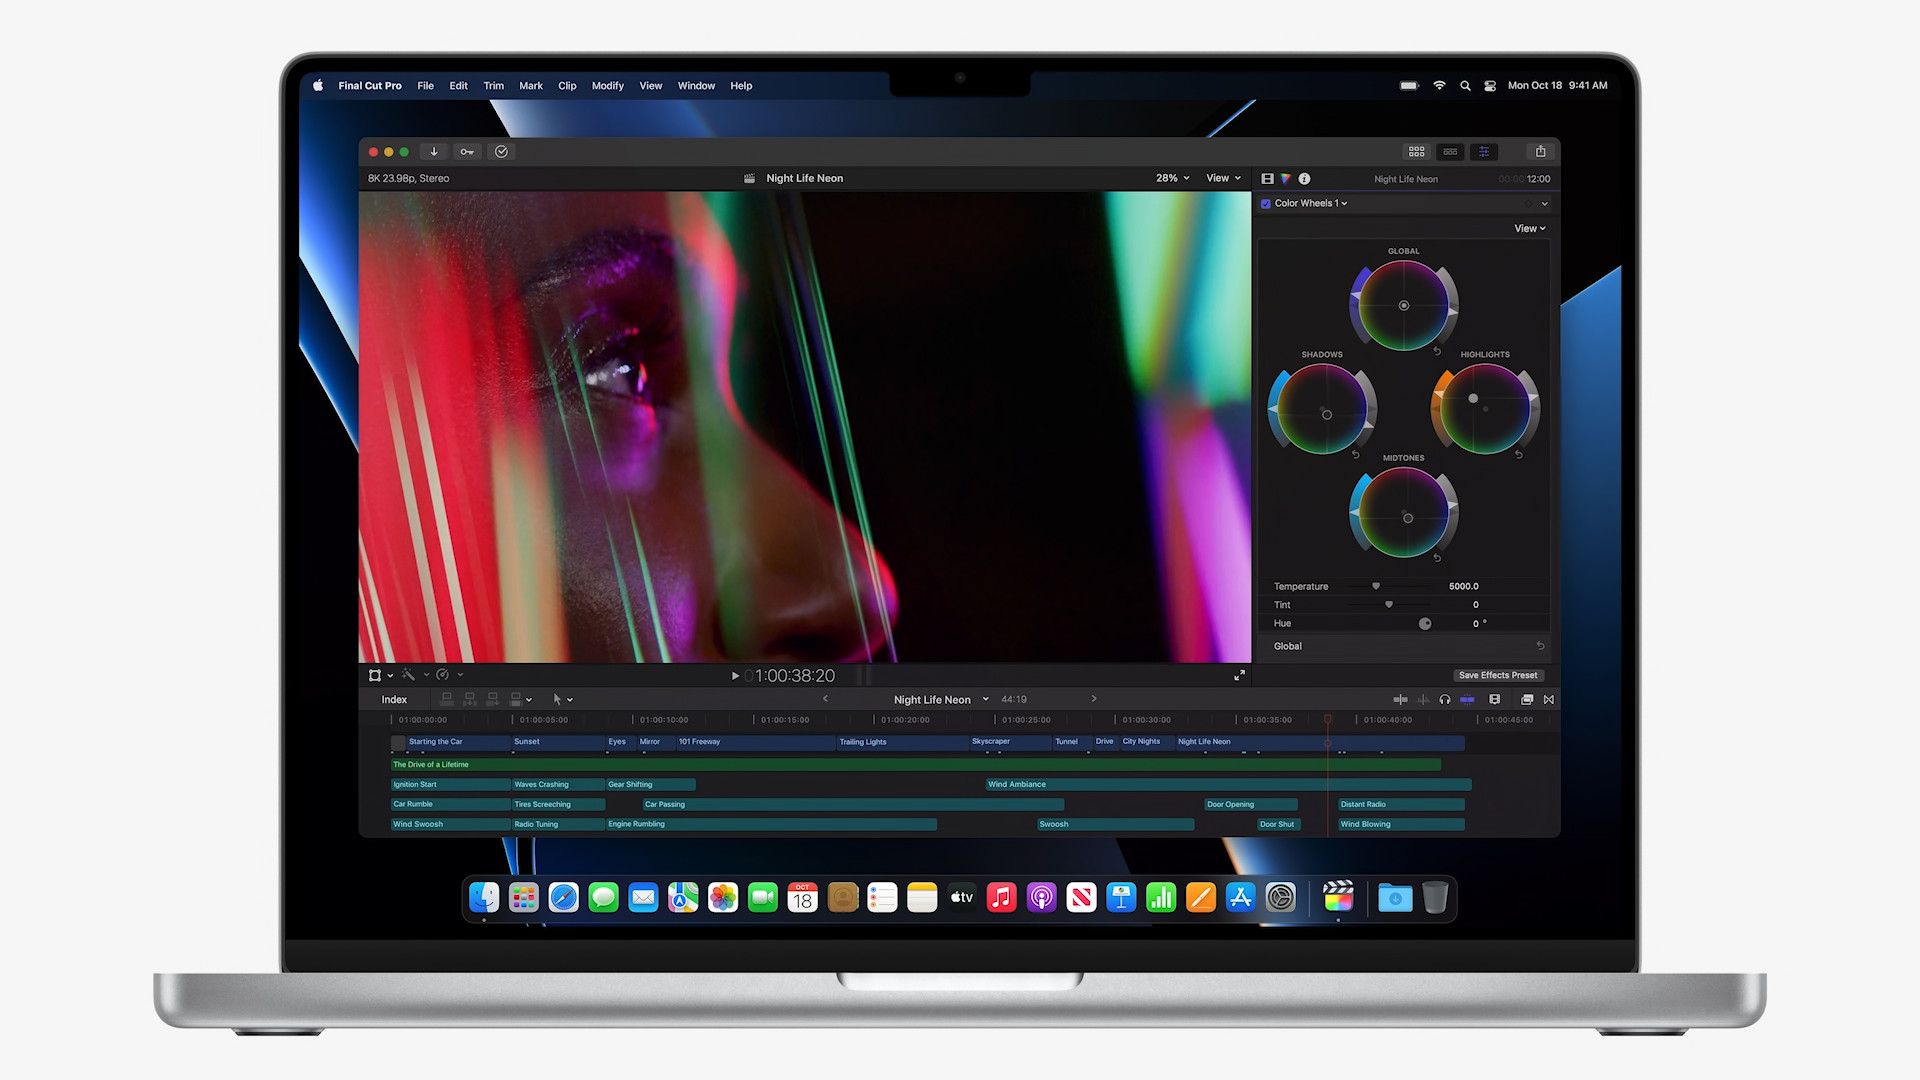The height and width of the screenshot is (1080, 1920).
Task: Open the Clip menu
Action: click(x=567, y=86)
